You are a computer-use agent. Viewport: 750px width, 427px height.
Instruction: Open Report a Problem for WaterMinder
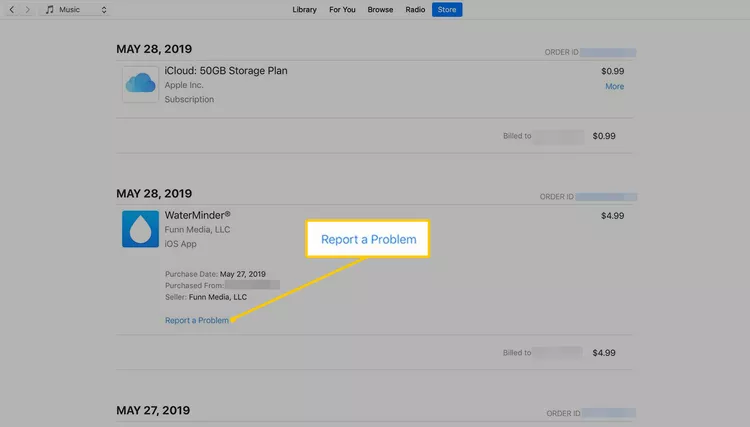[x=197, y=320]
